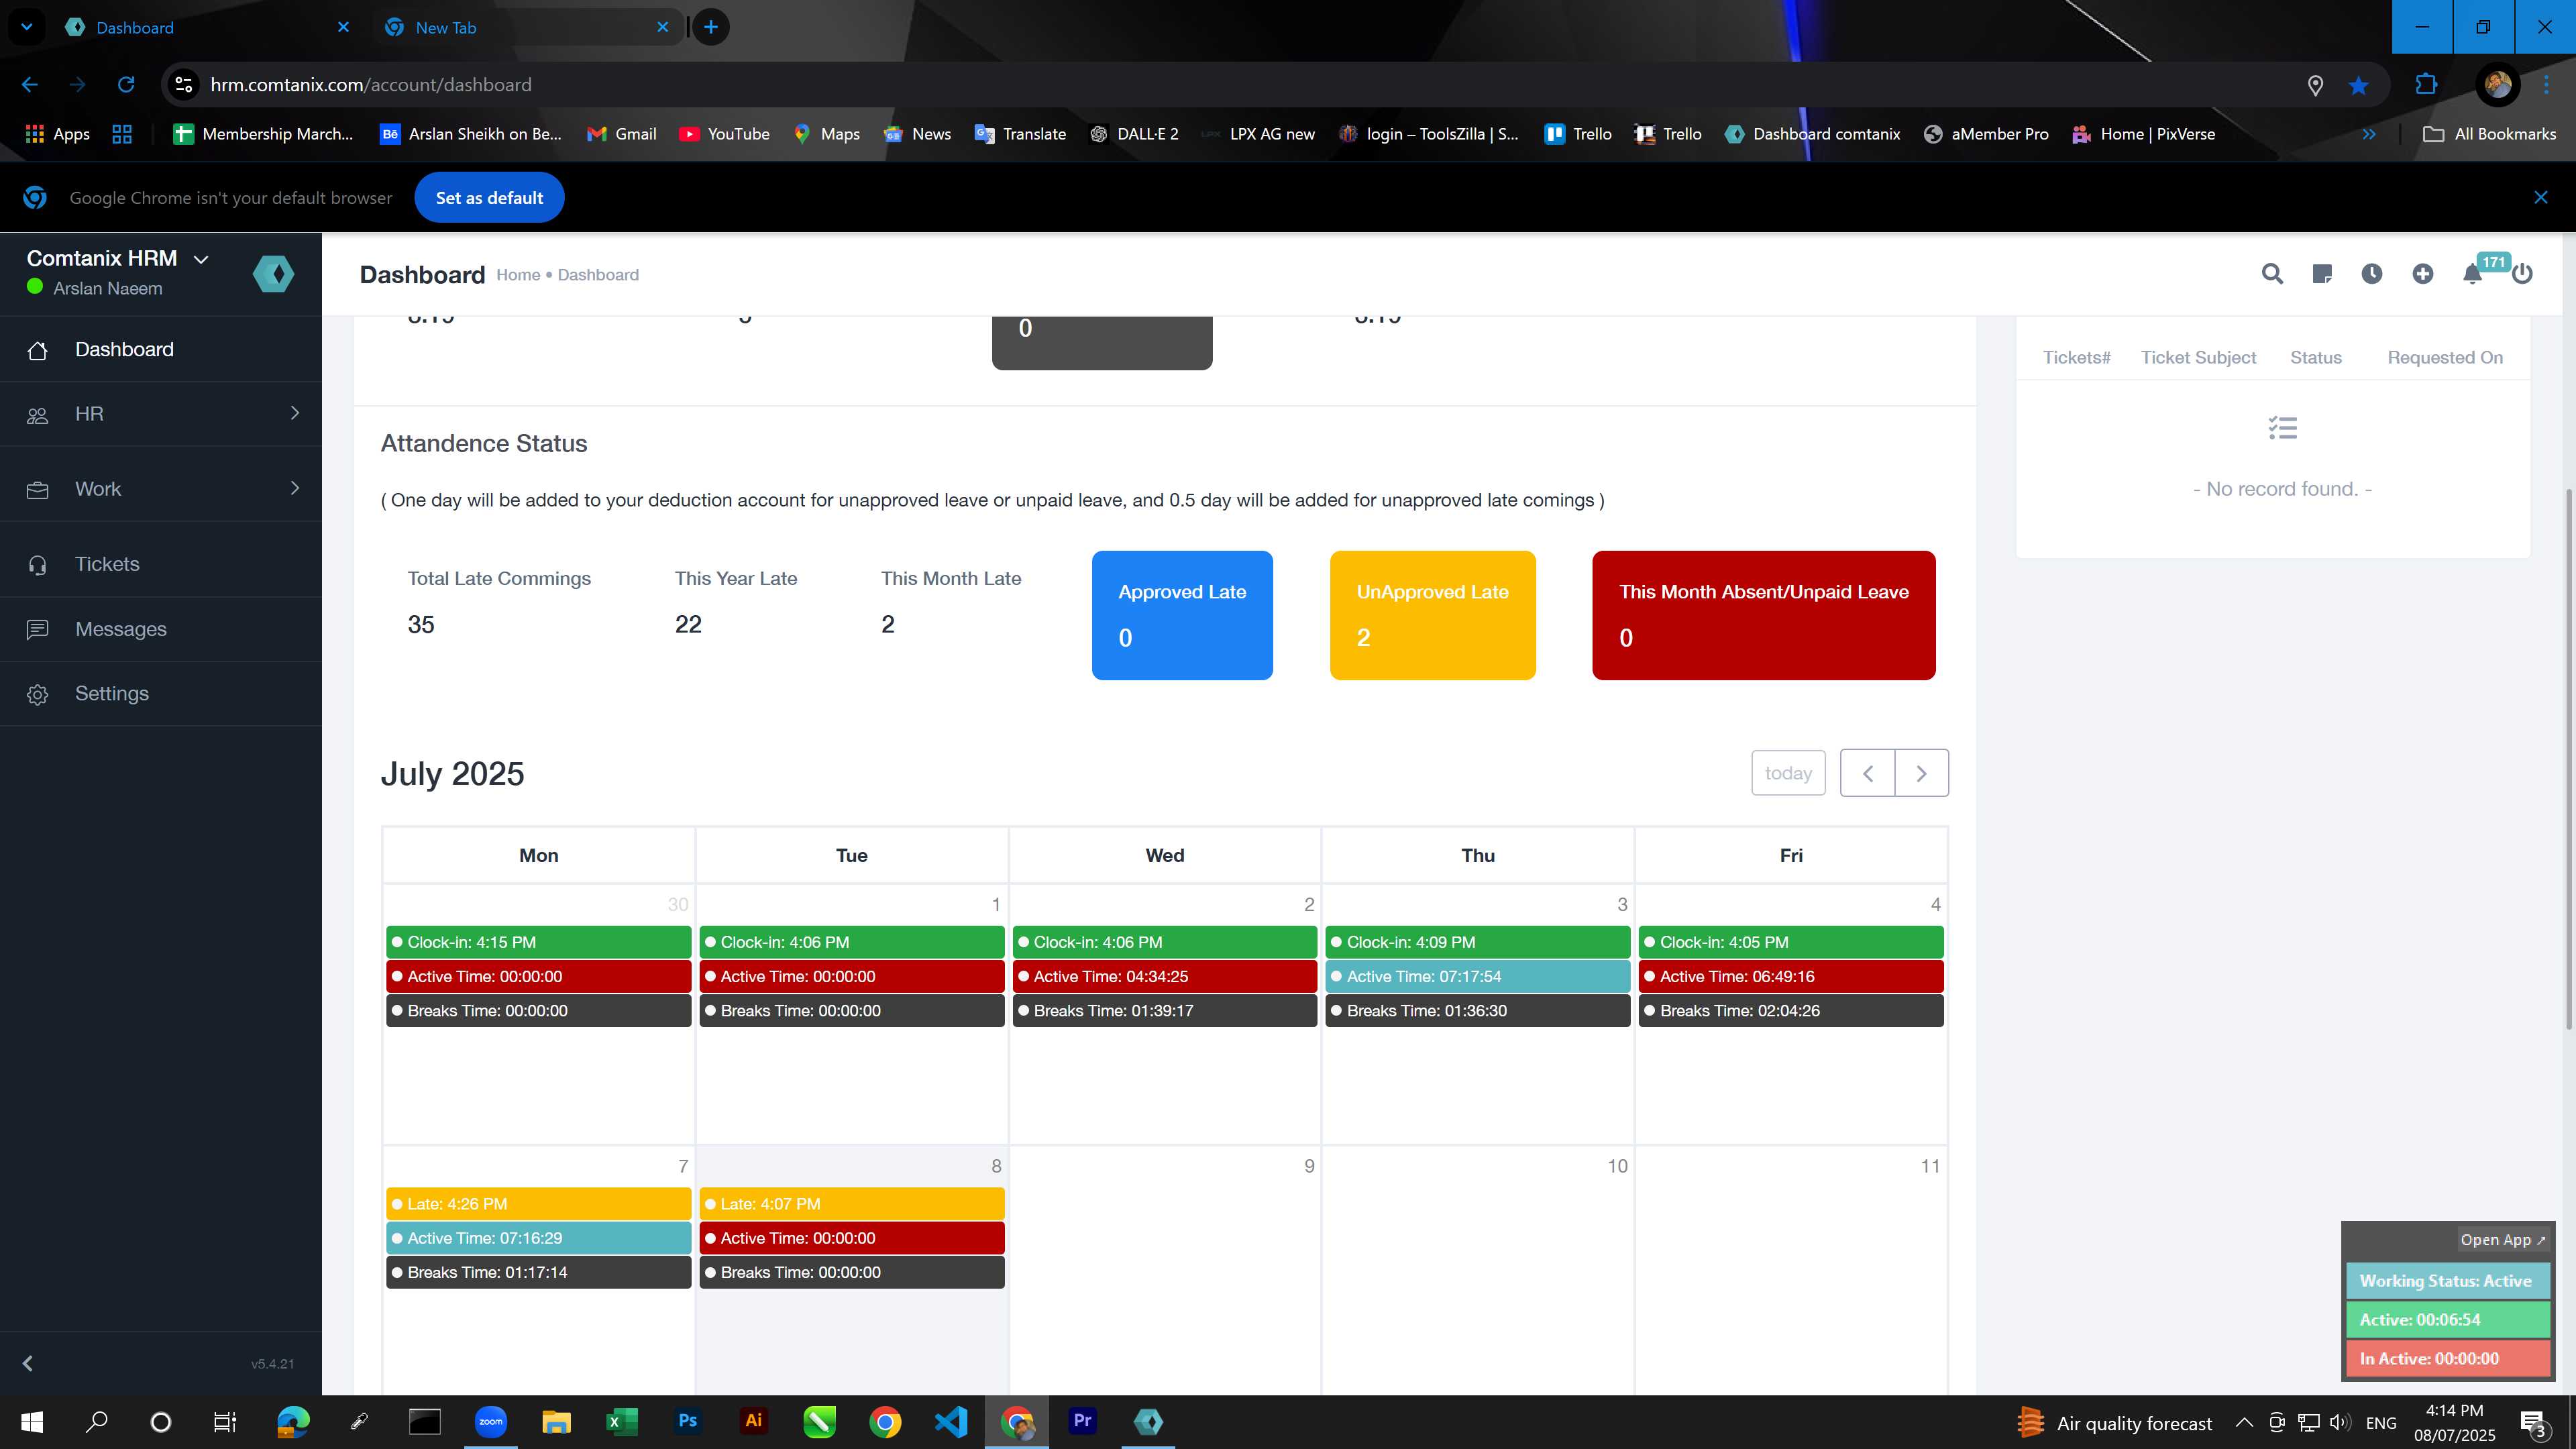Open sticky notes icon in header
Image resolution: width=2576 pixels, height=1449 pixels.
pos(2322,274)
